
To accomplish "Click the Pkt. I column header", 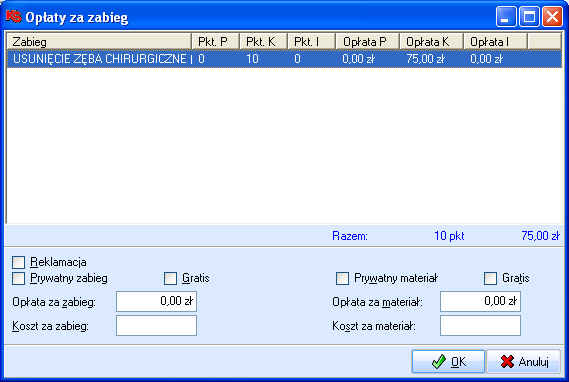I will pyautogui.click(x=311, y=42).
